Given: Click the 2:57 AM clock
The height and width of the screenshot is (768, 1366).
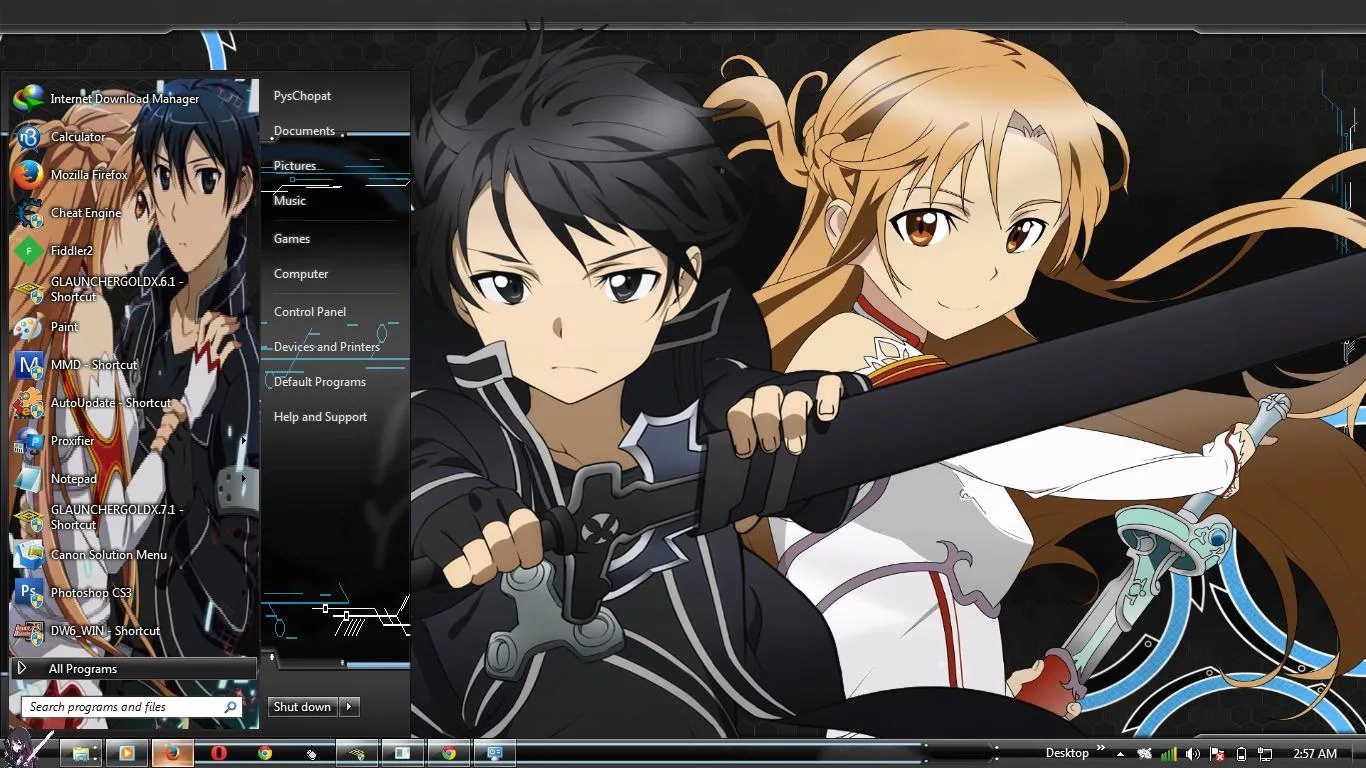Looking at the screenshot, I should click(1315, 754).
